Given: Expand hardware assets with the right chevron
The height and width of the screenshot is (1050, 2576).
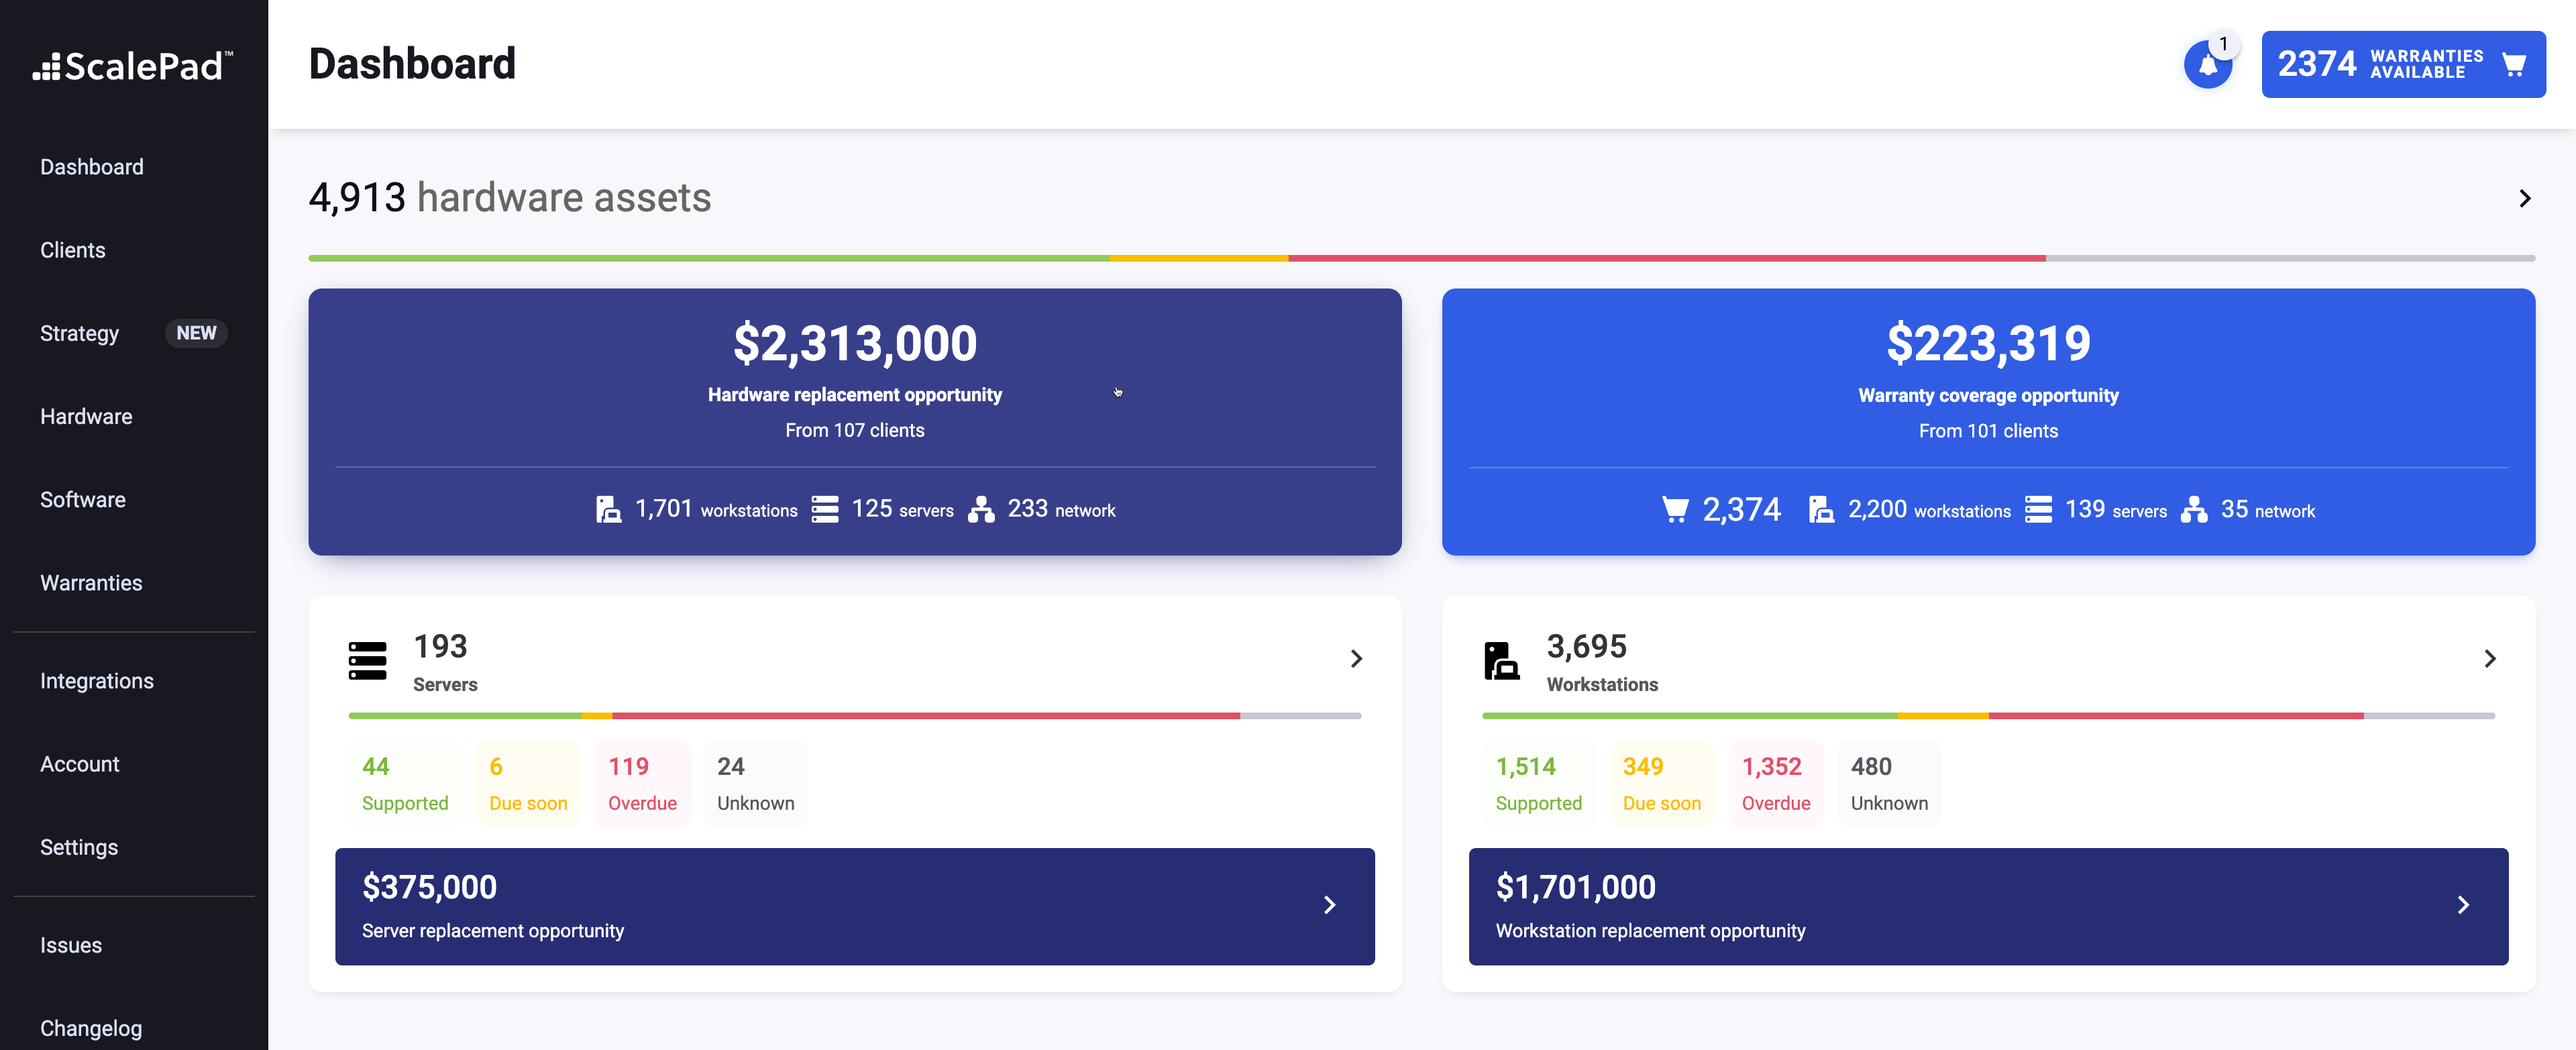Looking at the screenshot, I should point(2524,199).
